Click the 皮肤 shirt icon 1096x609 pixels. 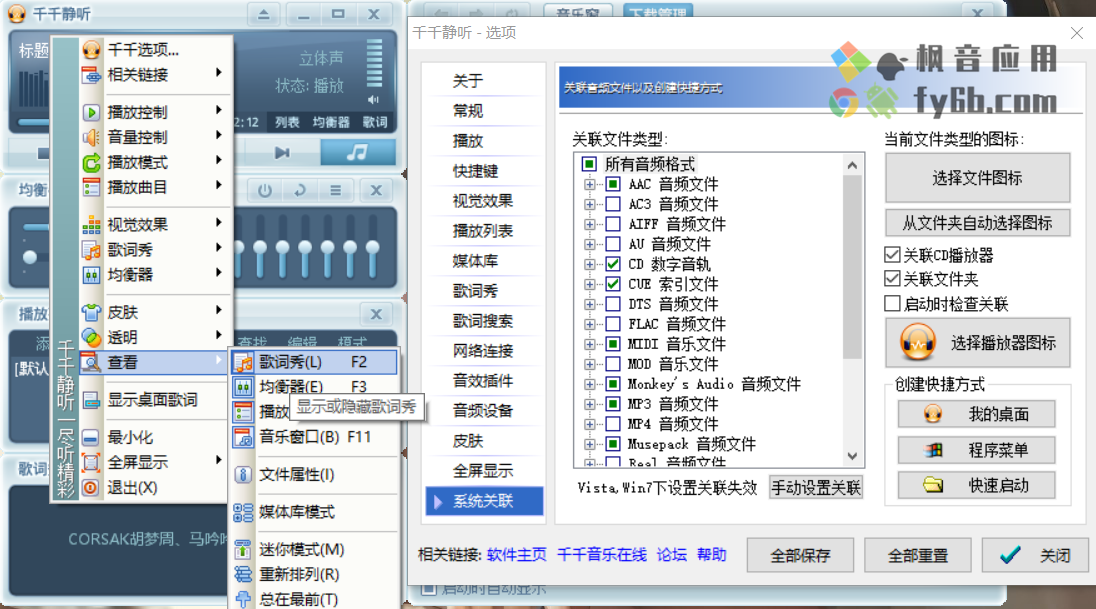click(92, 312)
